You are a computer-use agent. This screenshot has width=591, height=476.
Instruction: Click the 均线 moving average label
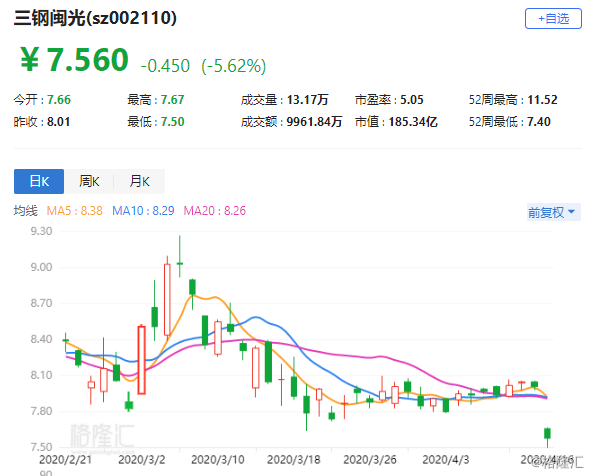26,210
